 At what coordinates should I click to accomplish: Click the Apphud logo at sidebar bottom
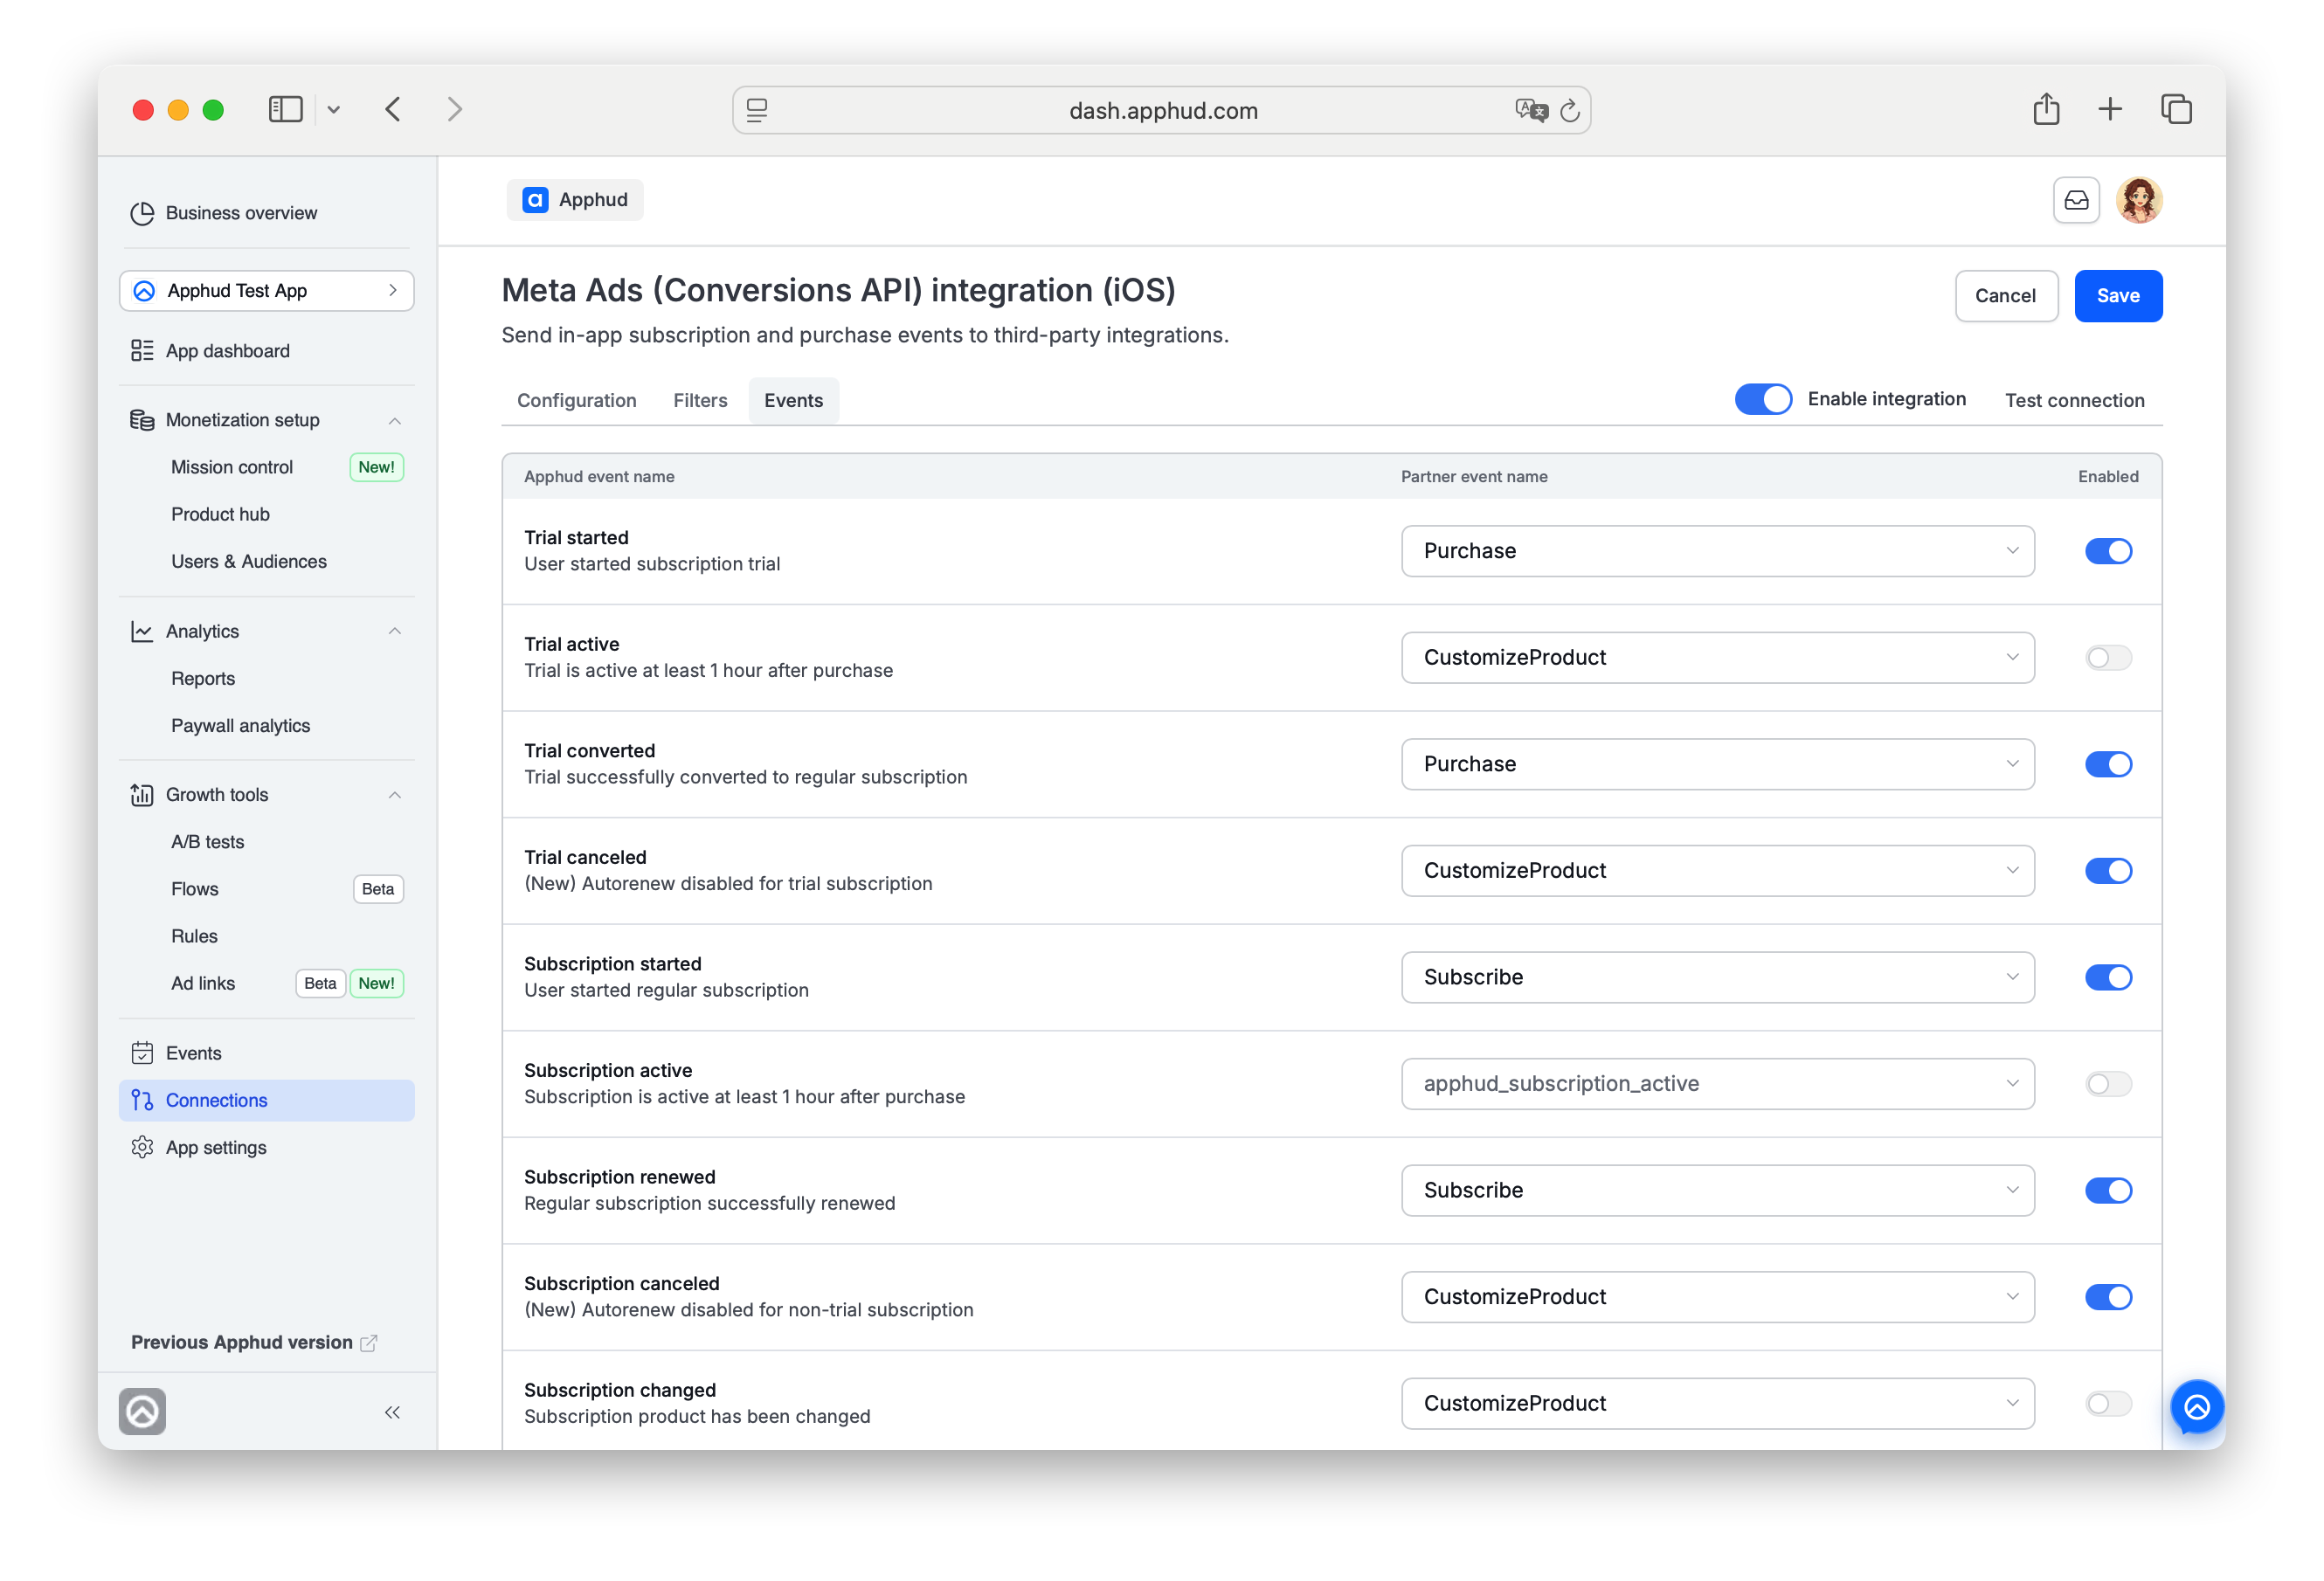click(x=142, y=1411)
